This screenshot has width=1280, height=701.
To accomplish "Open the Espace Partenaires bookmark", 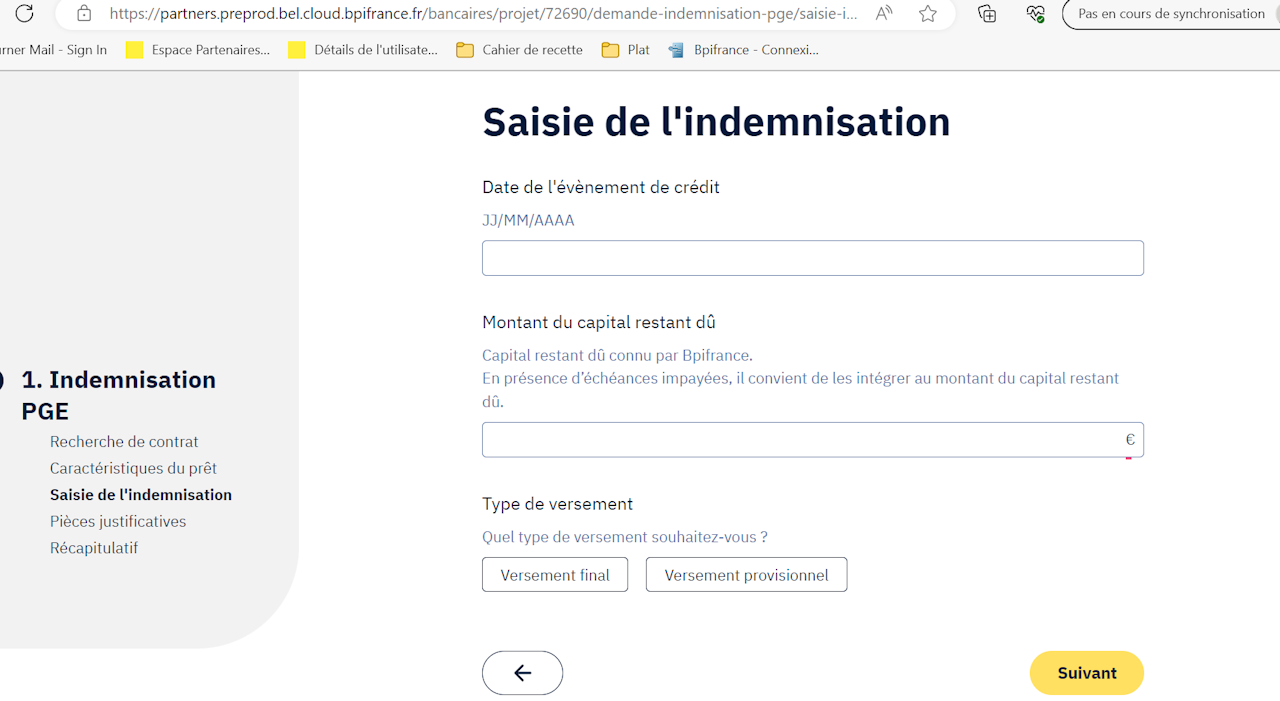I will tap(198, 50).
